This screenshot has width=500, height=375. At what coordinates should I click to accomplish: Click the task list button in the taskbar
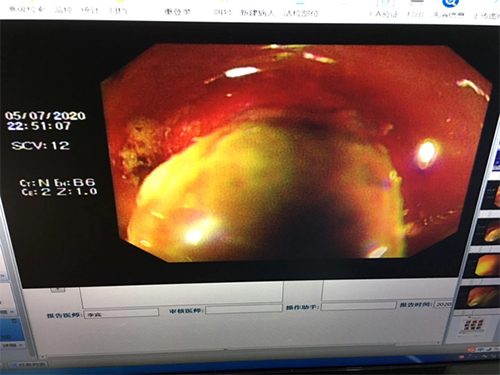click(x=27, y=365)
